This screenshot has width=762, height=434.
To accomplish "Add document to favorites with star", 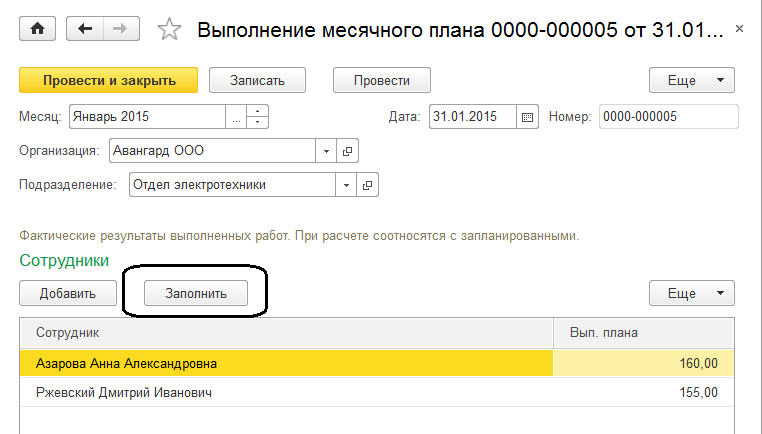I will coord(169,30).
